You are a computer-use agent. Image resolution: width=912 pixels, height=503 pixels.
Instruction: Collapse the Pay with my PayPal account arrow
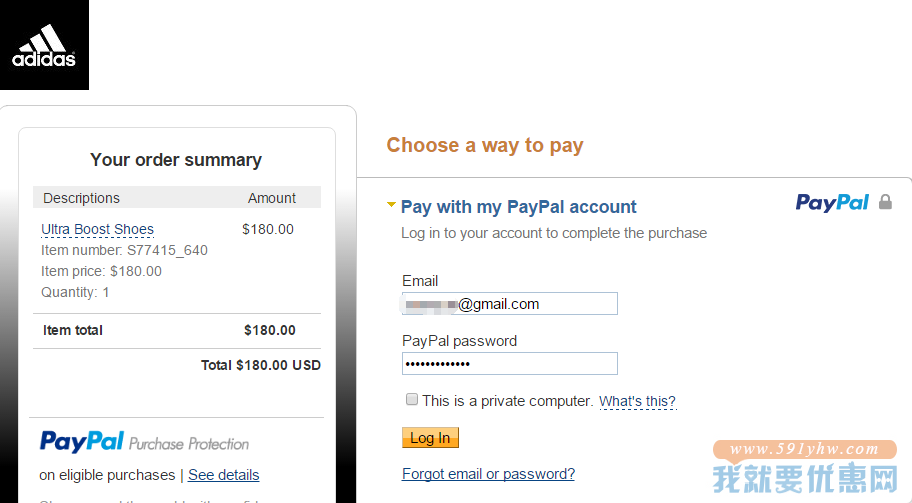pyautogui.click(x=391, y=205)
